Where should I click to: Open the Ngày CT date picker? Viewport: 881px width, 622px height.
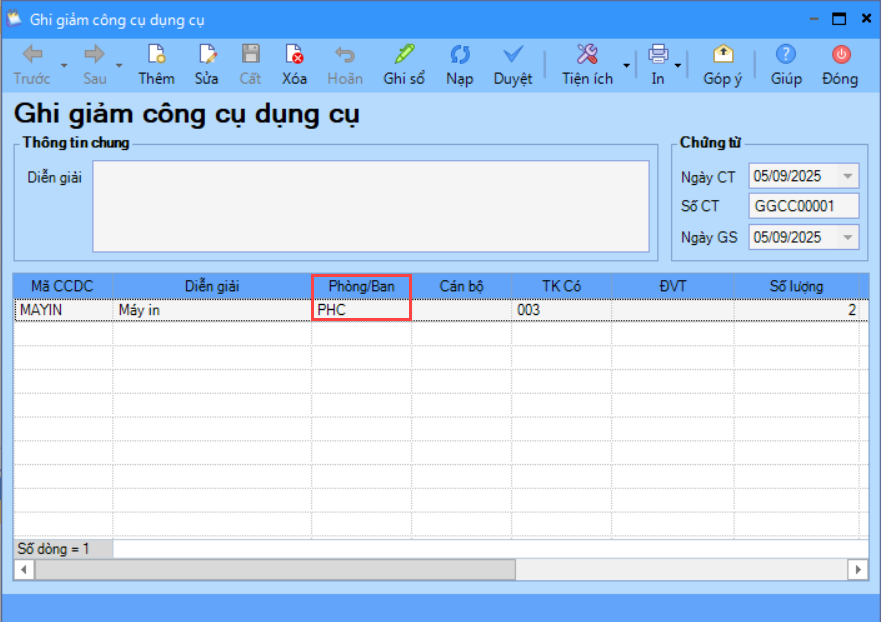pos(848,176)
